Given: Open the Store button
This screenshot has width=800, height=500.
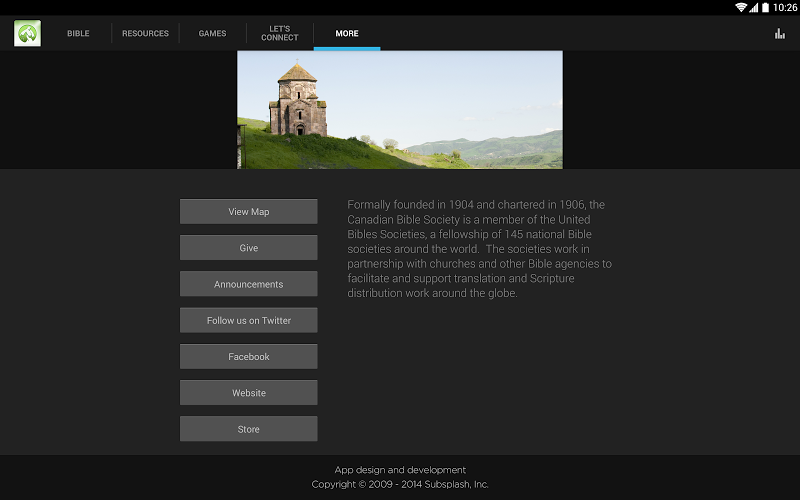Looking at the screenshot, I should (x=248, y=429).
